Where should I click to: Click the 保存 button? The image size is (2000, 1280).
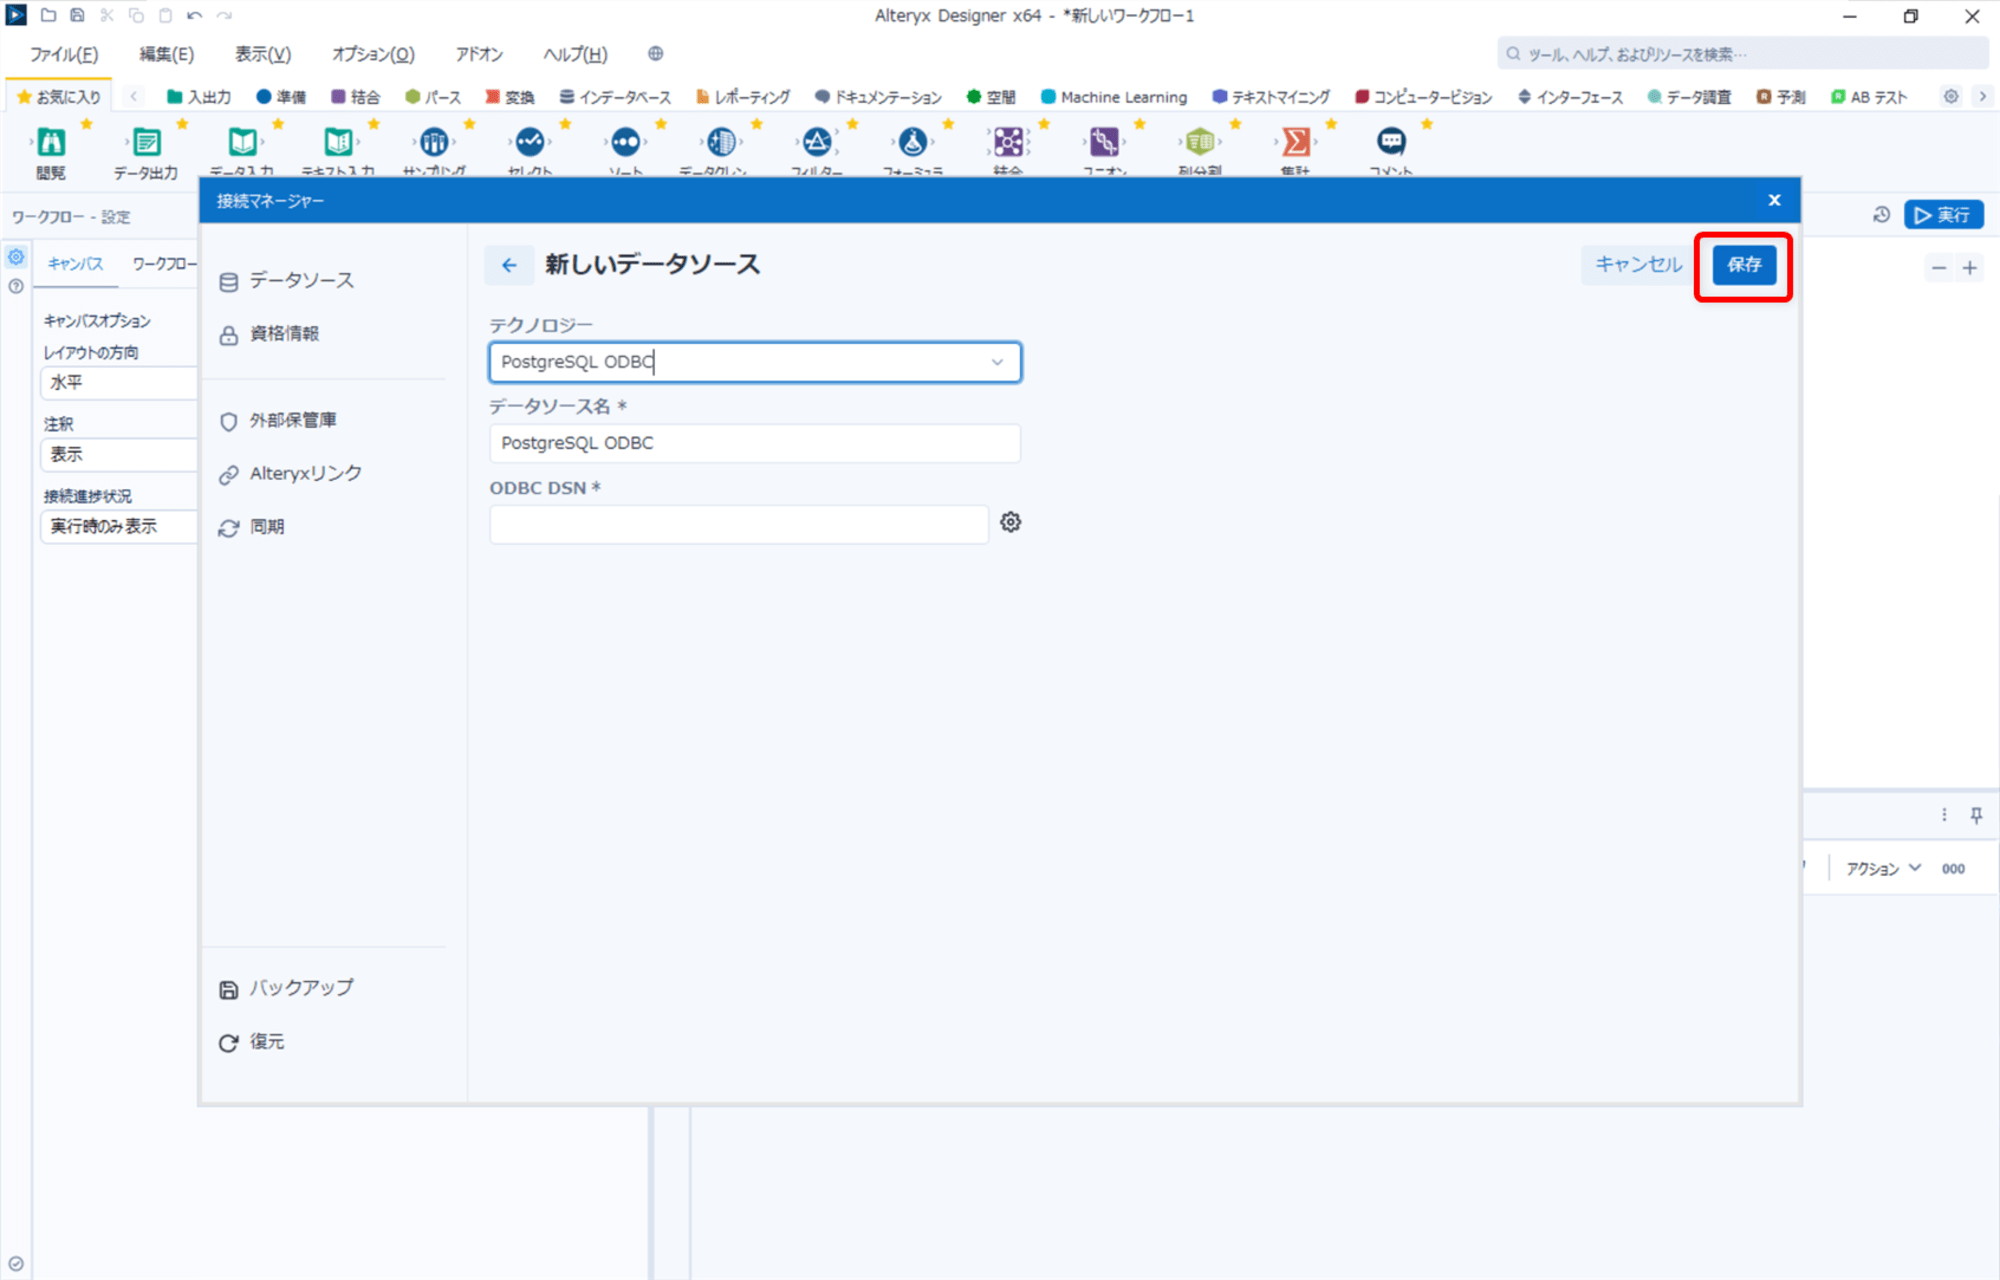click(x=1744, y=265)
